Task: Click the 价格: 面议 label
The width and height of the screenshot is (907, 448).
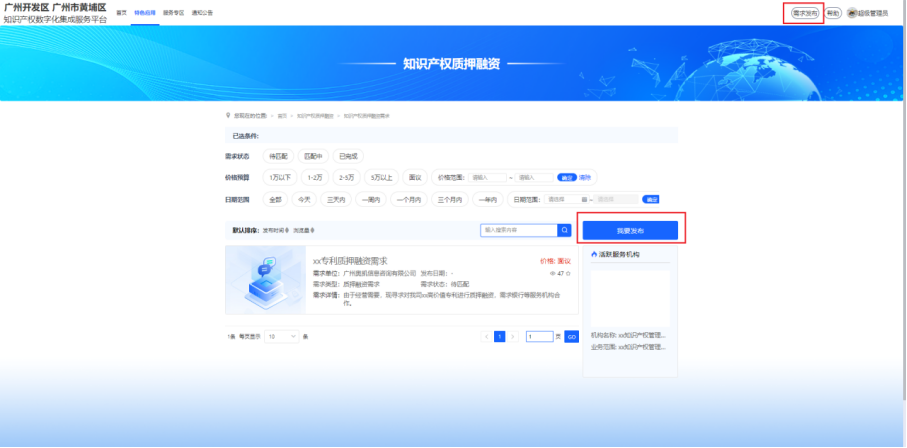Action: point(555,261)
